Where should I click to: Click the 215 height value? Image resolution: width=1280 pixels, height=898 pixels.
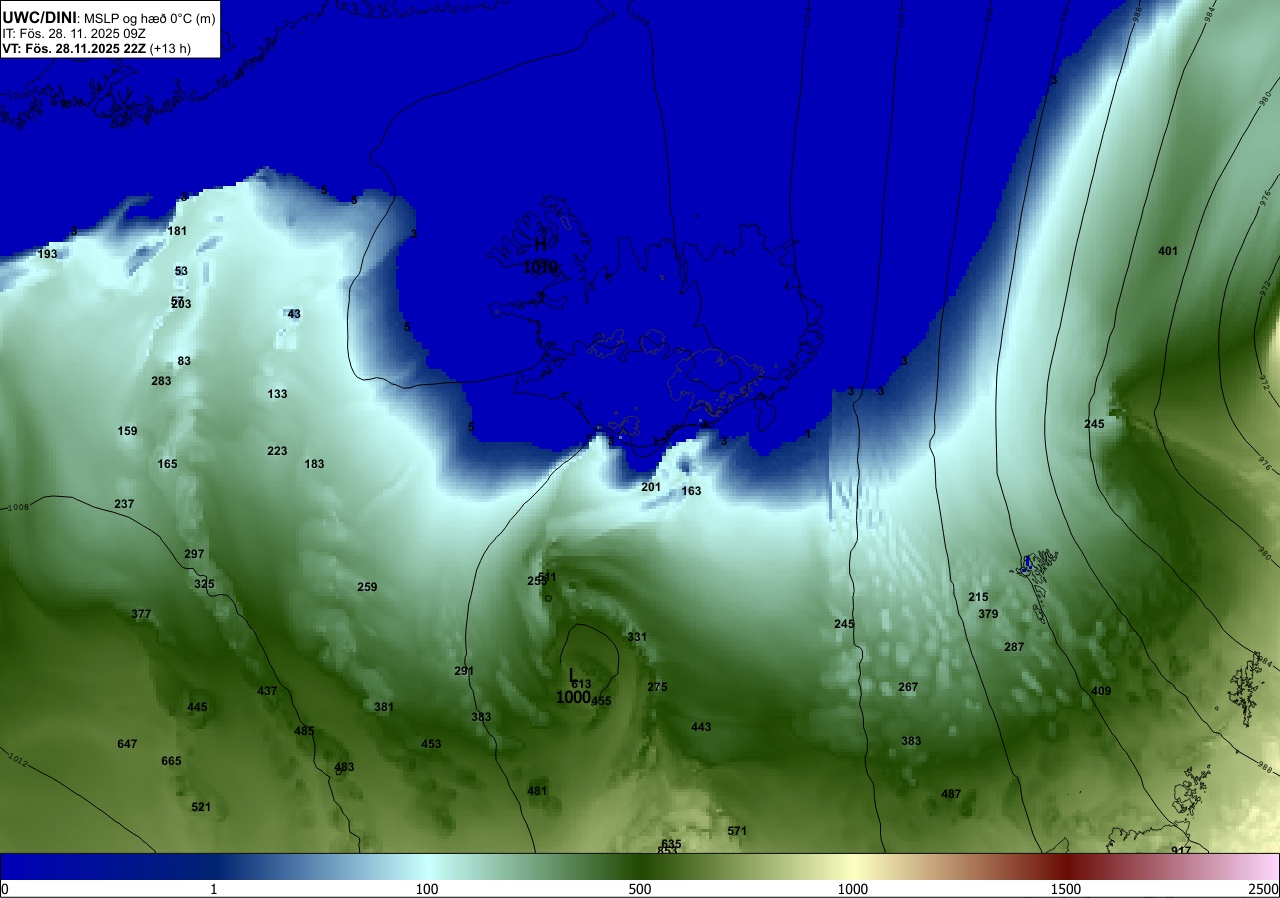pos(978,597)
